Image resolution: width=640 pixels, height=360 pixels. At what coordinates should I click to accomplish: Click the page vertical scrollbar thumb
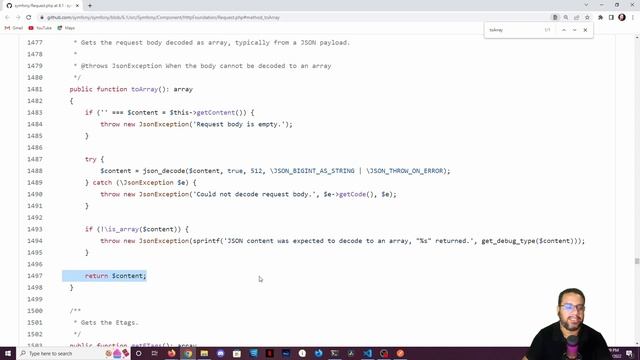click(637, 261)
